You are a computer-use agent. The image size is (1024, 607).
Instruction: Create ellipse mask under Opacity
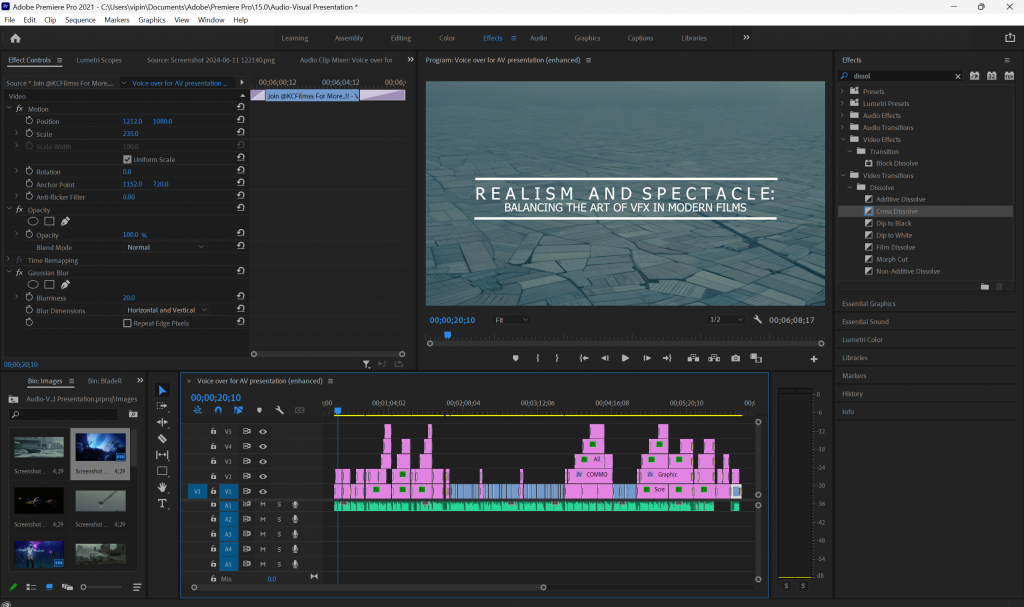coord(33,221)
